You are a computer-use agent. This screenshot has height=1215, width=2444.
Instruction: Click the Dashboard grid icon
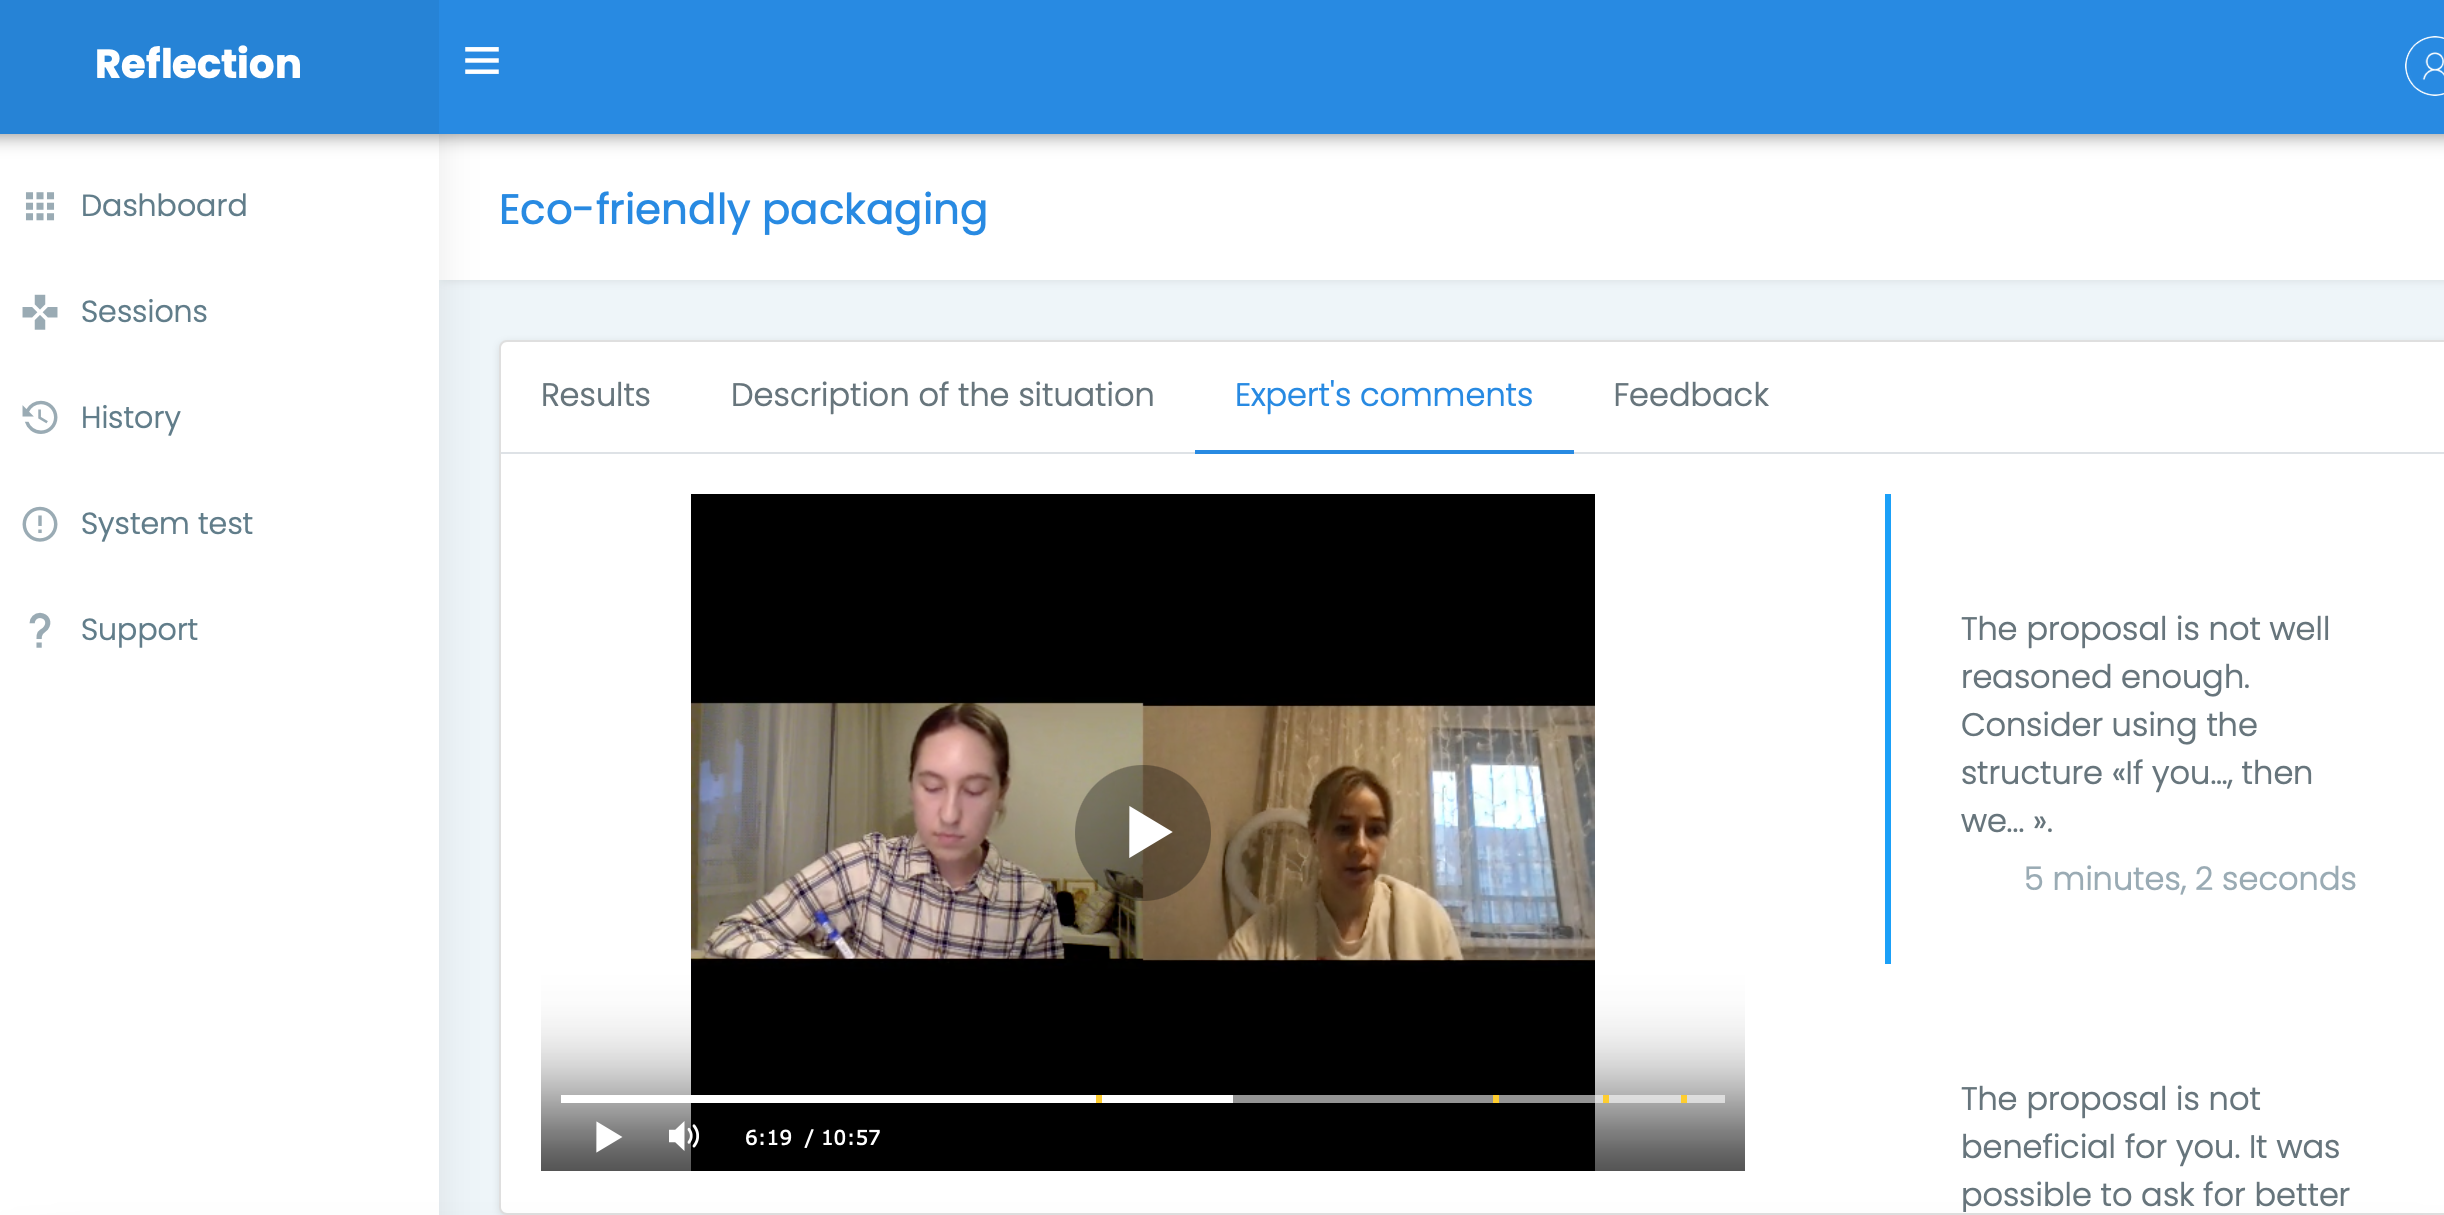40,206
